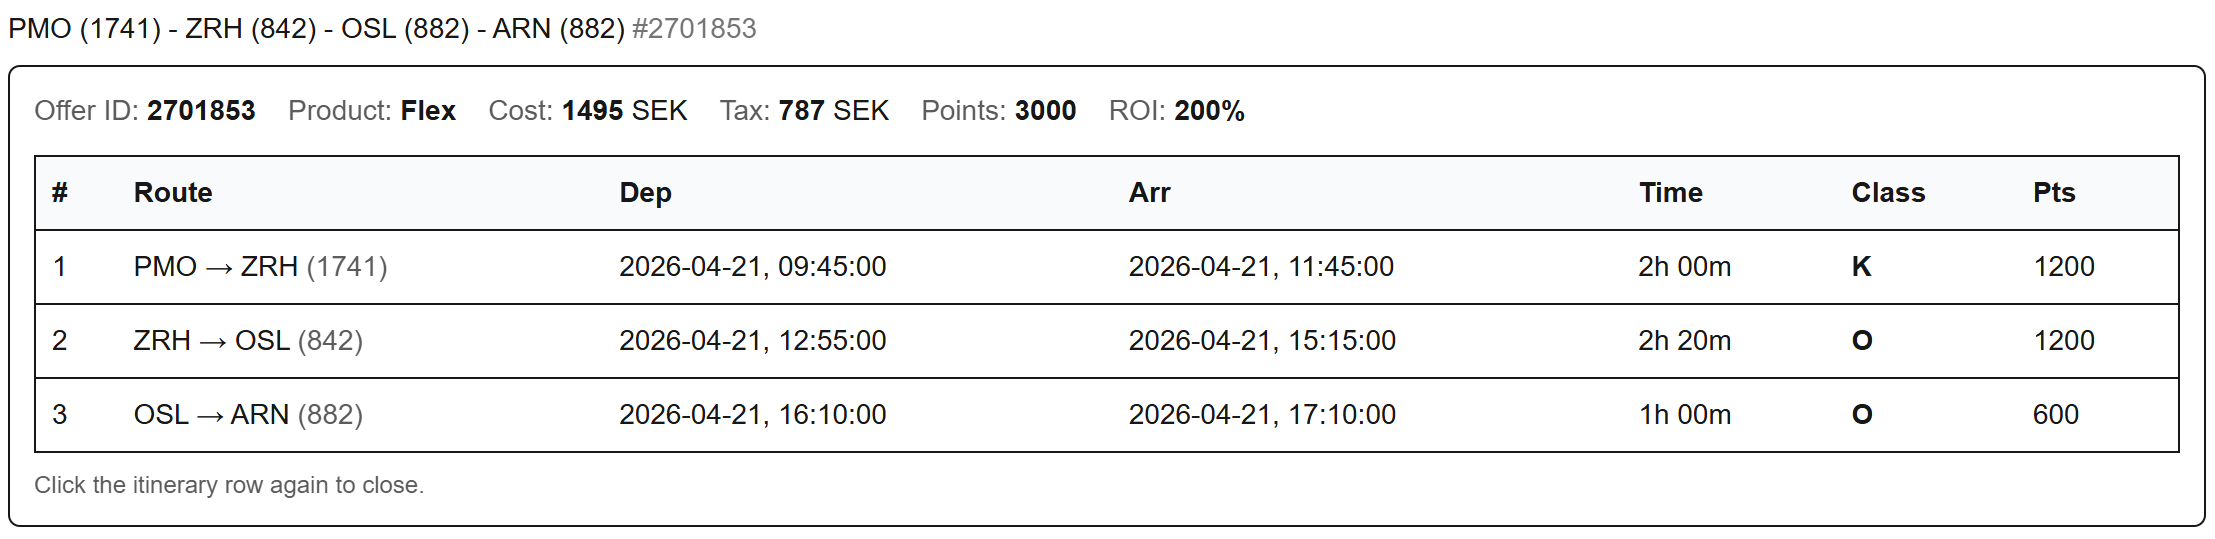Click the 200% ROI figure
2215x539 pixels.
[1209, 110]
